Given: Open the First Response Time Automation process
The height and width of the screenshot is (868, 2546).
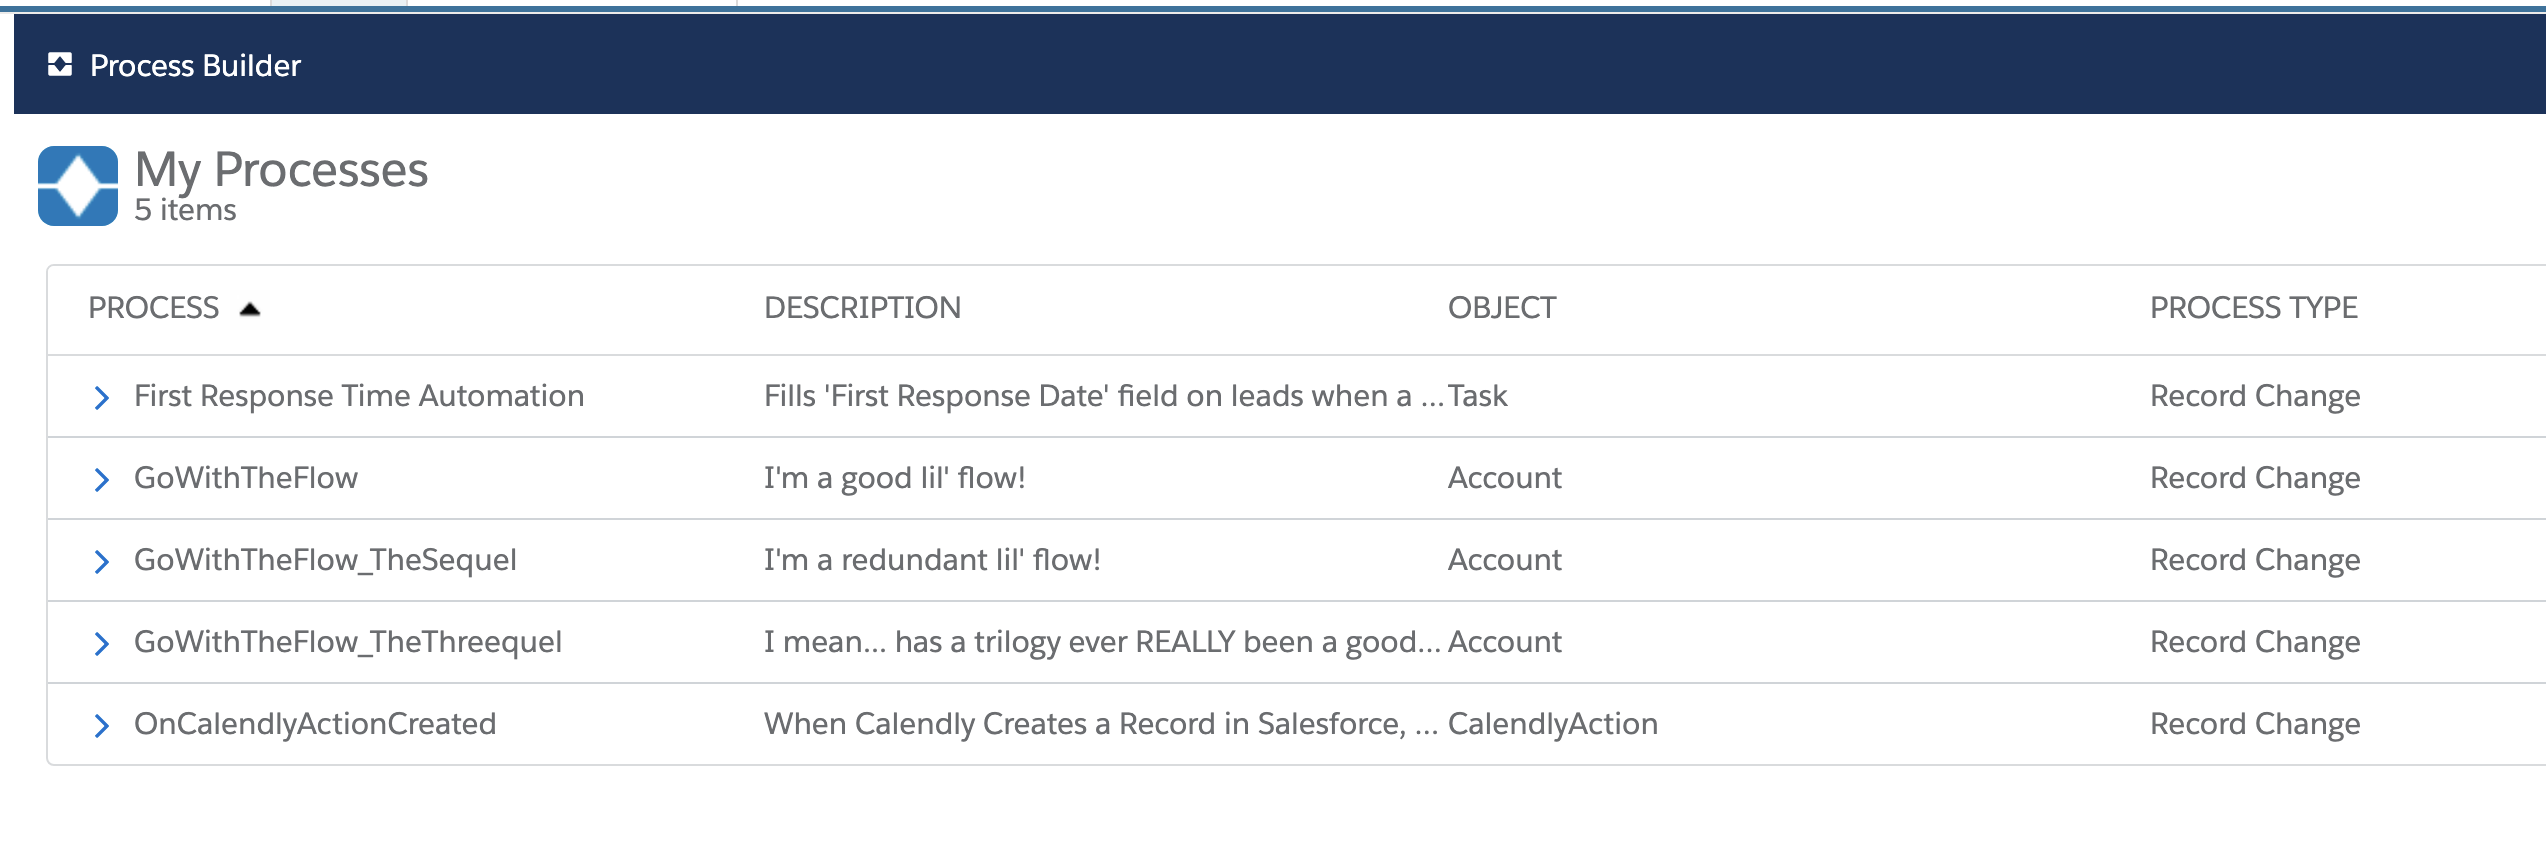Looking at the screenshot, I should pyautogui.click(x=359, y=396).
